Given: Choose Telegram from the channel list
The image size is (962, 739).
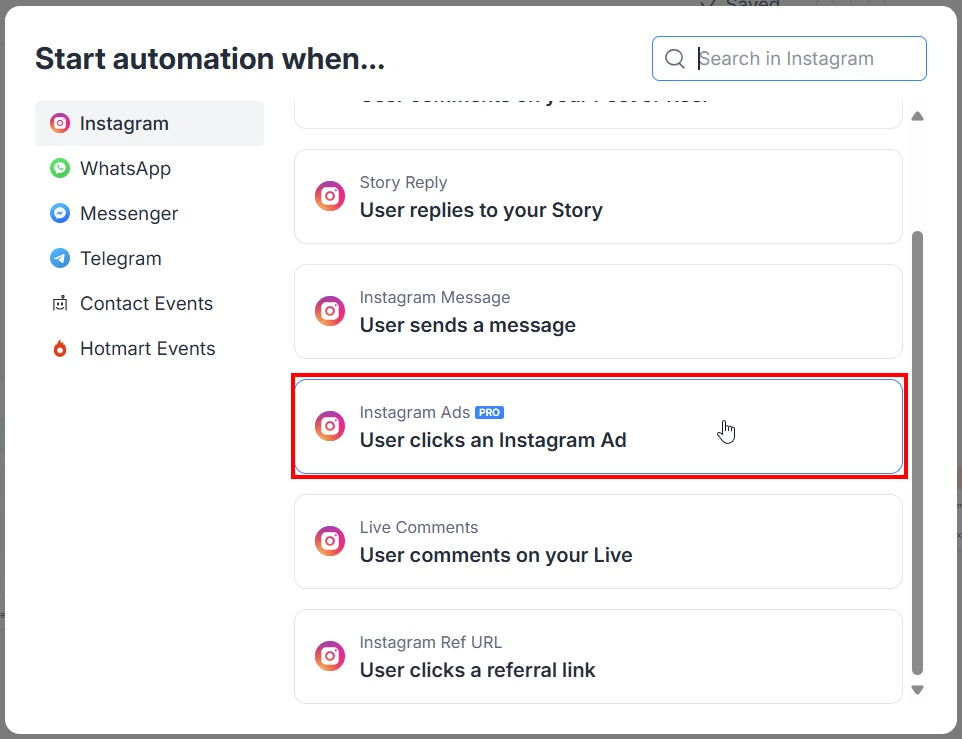Looking at the screenshot, I should (x=149, y=258).
